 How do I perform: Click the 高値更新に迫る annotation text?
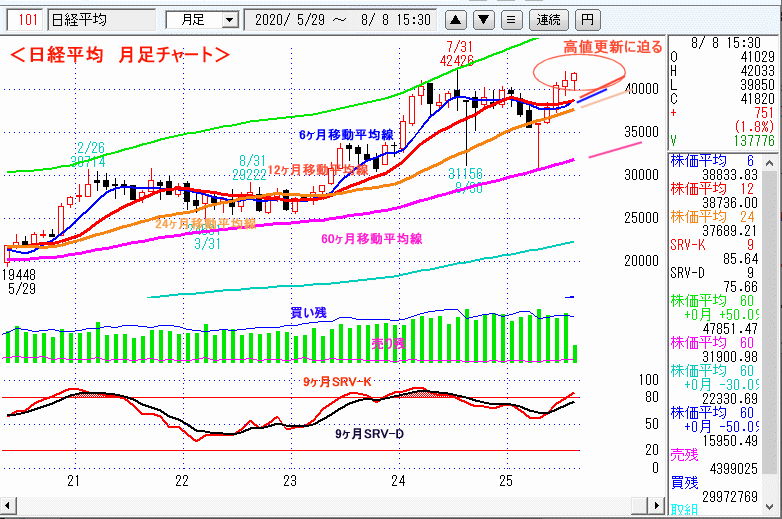pos(613,47)
